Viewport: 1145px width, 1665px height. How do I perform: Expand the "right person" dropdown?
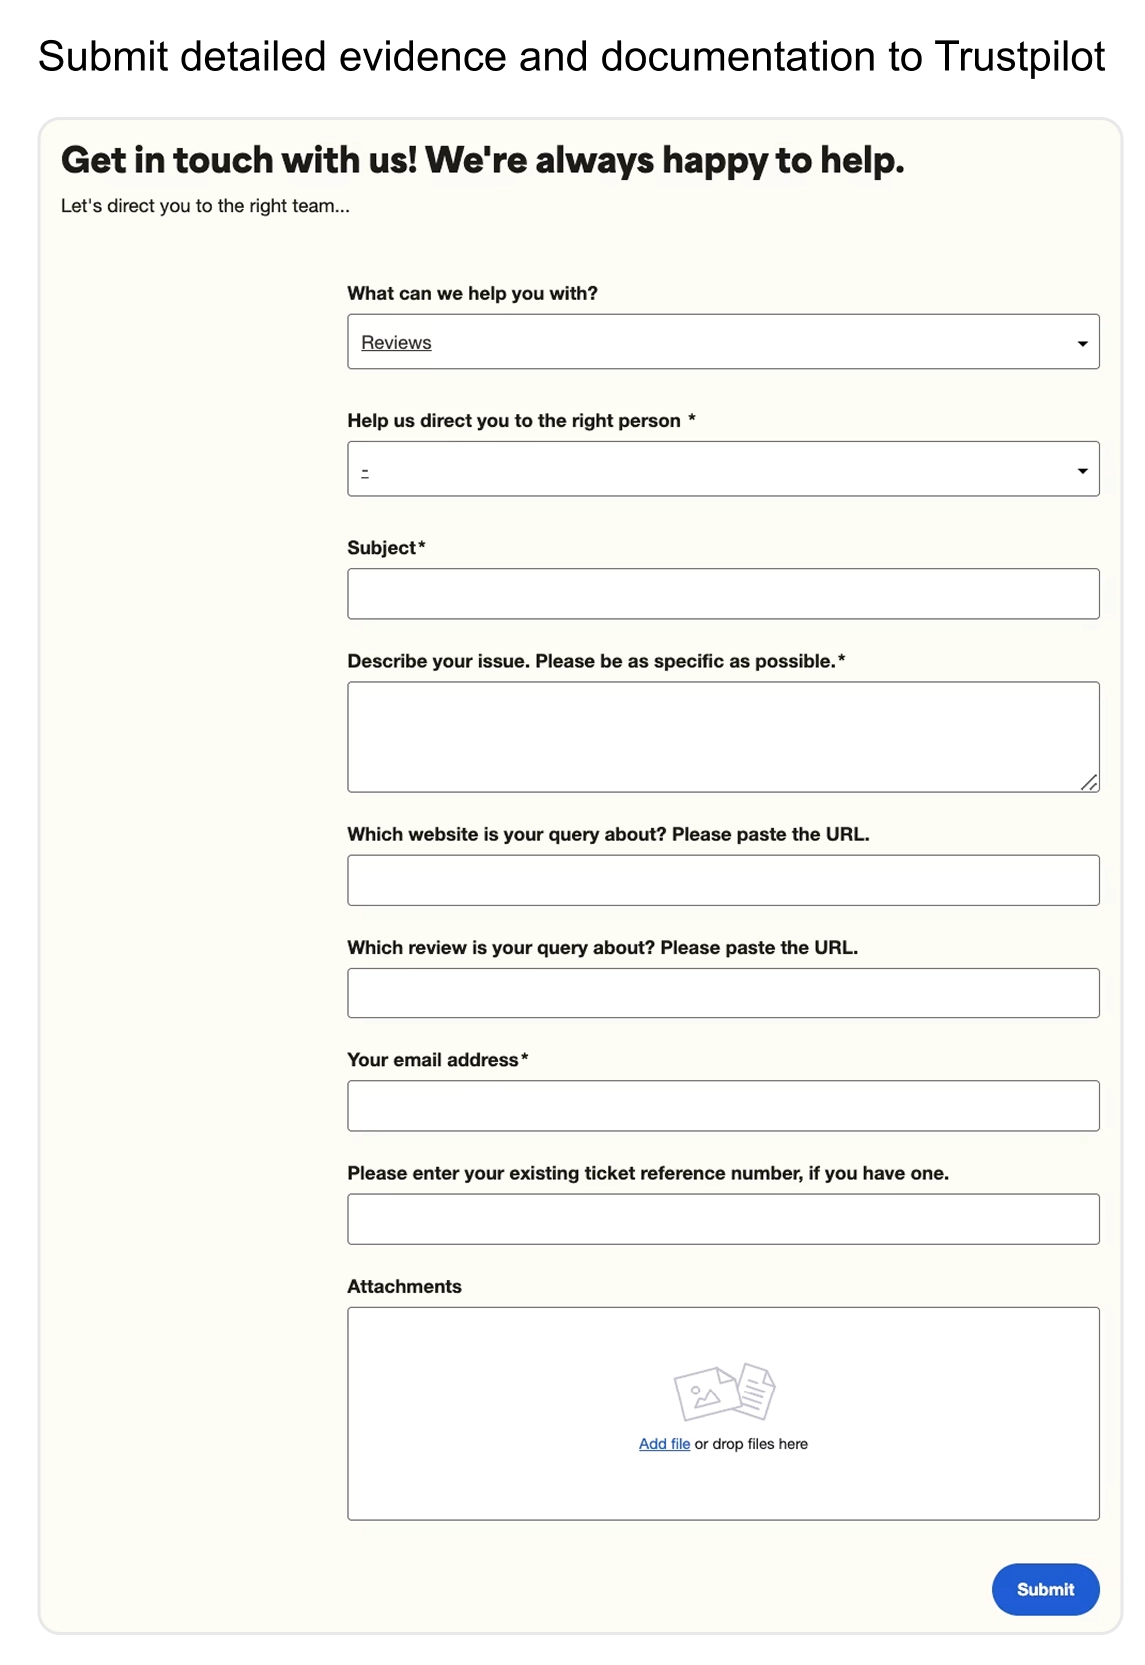tap(722, 469)
